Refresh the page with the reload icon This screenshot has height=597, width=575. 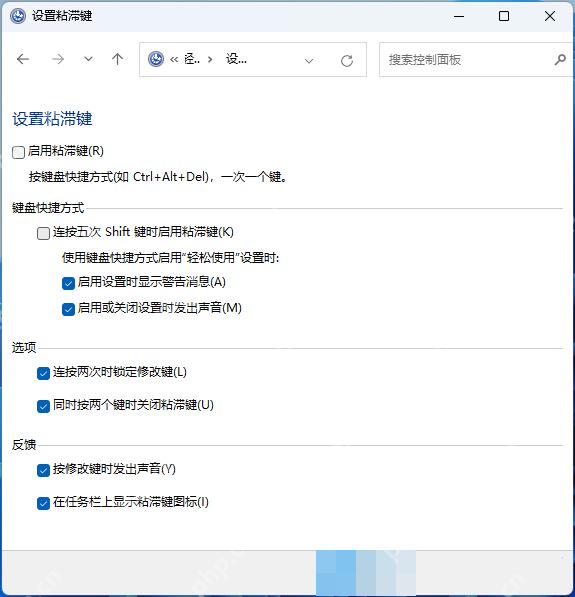[x=347, y=61]
